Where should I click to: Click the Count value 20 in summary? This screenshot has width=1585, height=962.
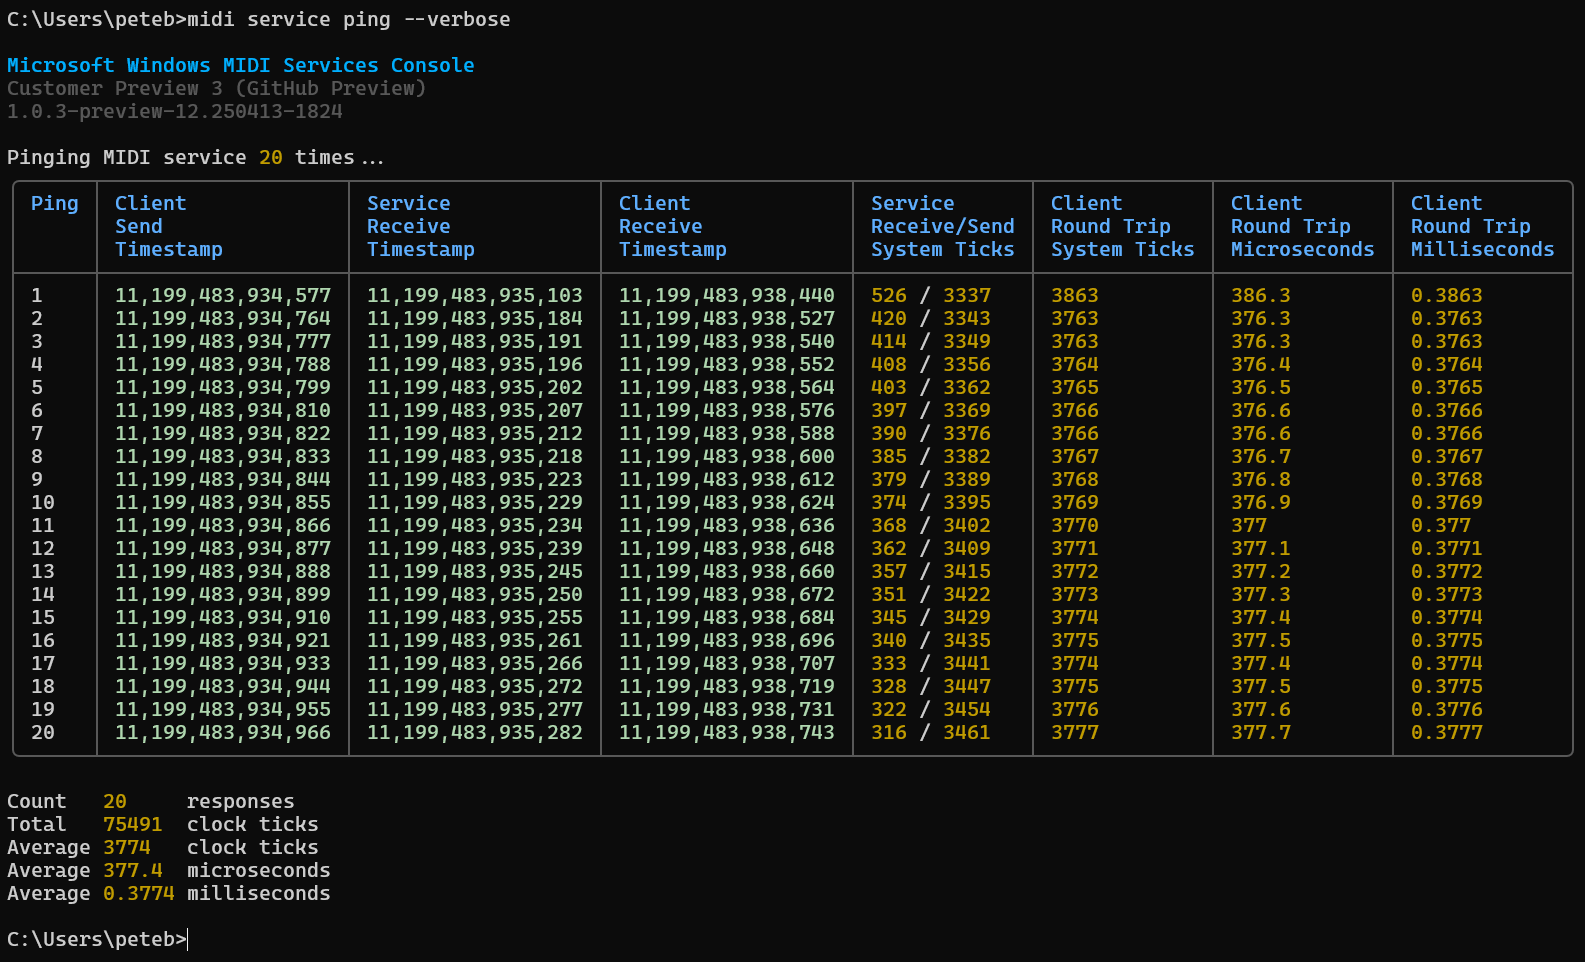click(115, 801)
